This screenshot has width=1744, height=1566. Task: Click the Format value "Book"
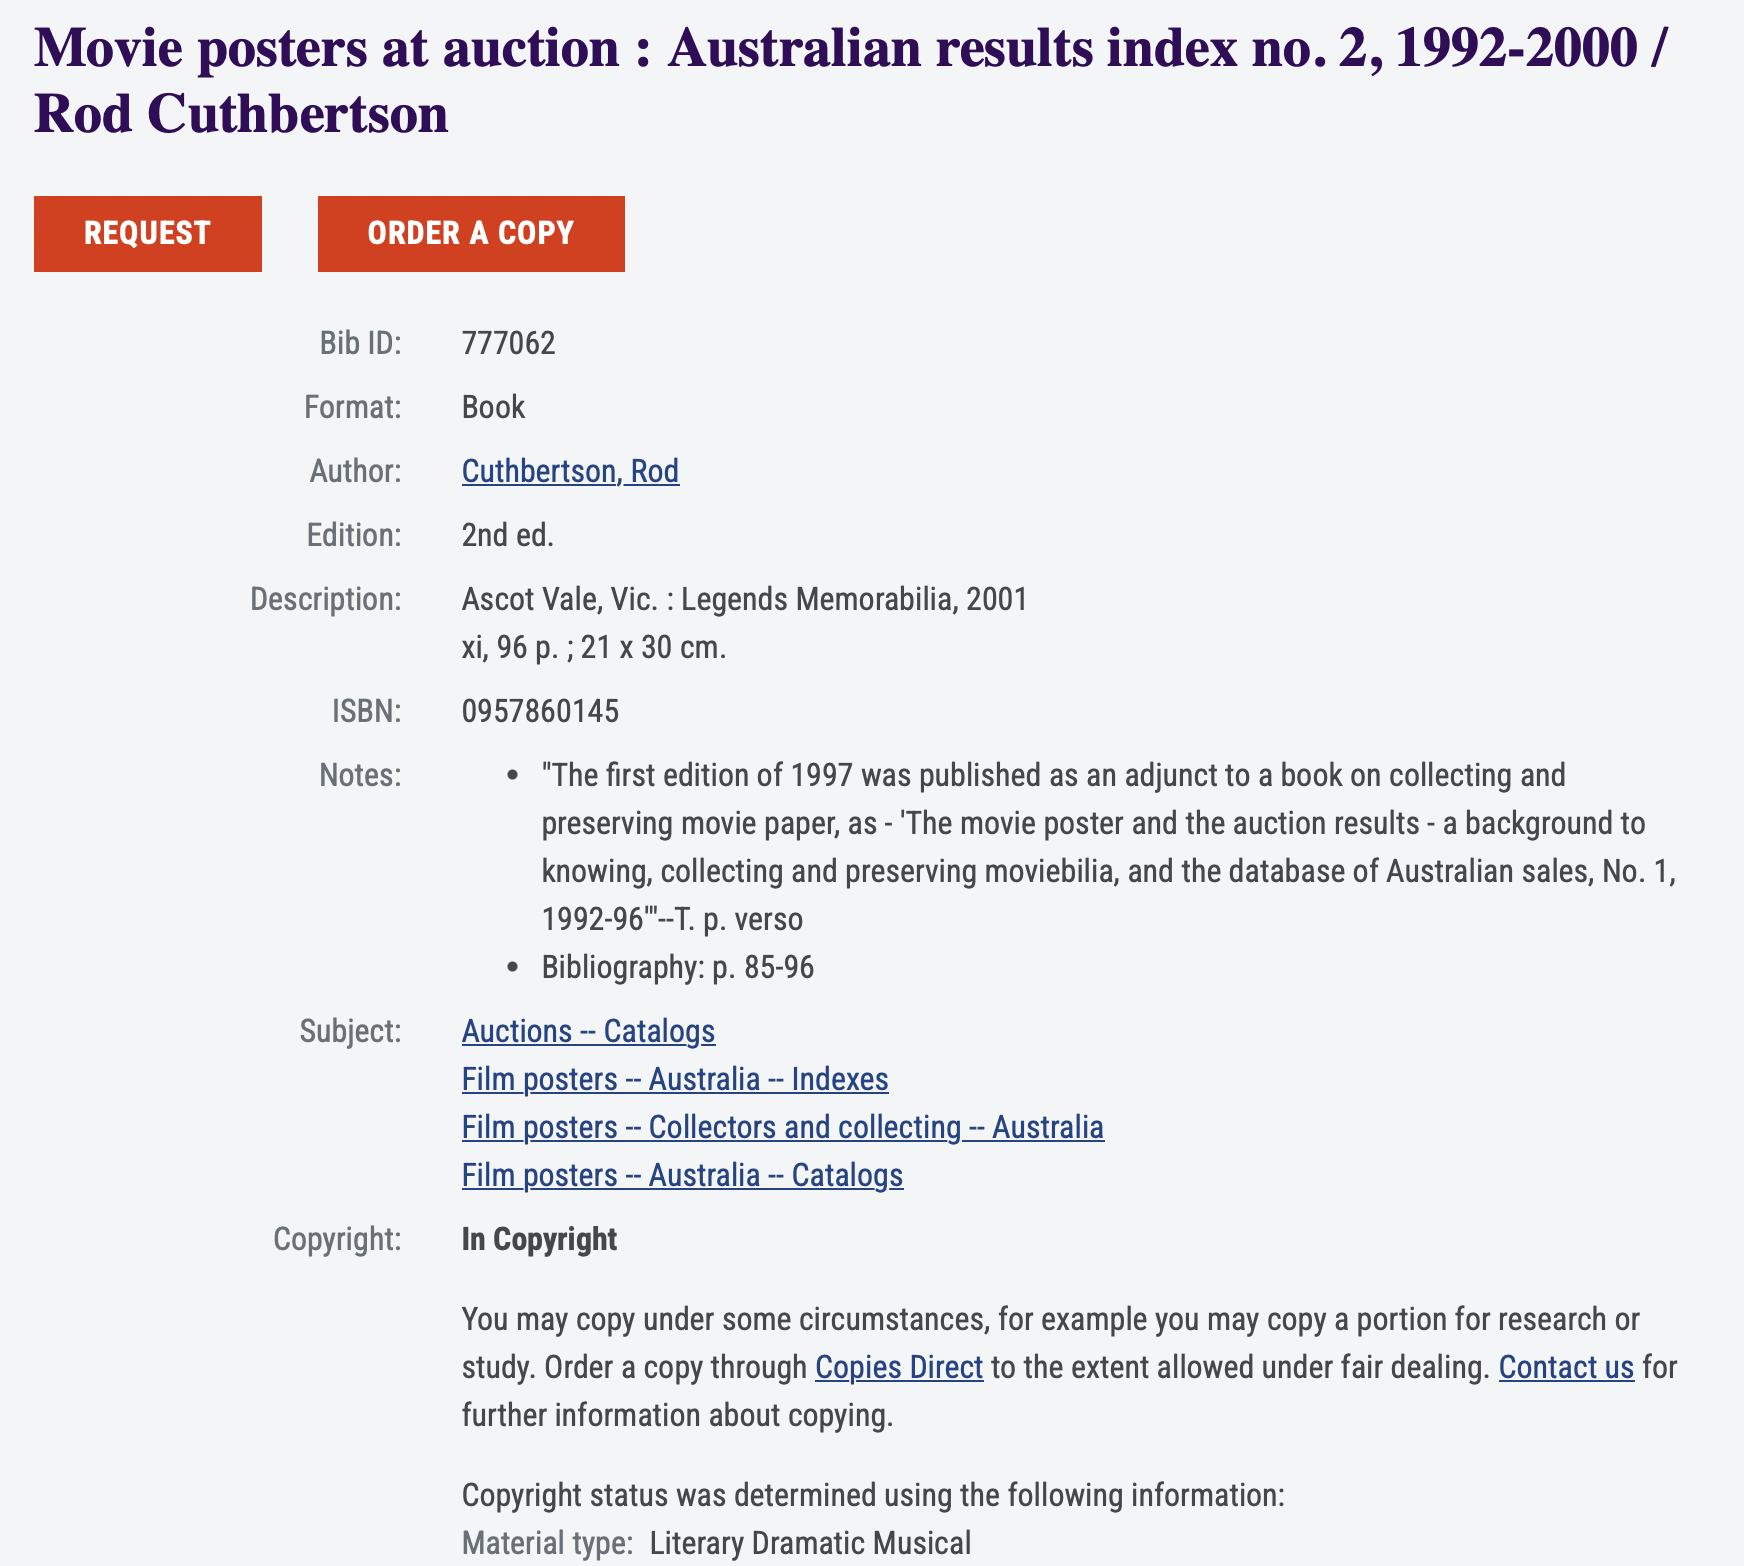click(x=493, y=407)
